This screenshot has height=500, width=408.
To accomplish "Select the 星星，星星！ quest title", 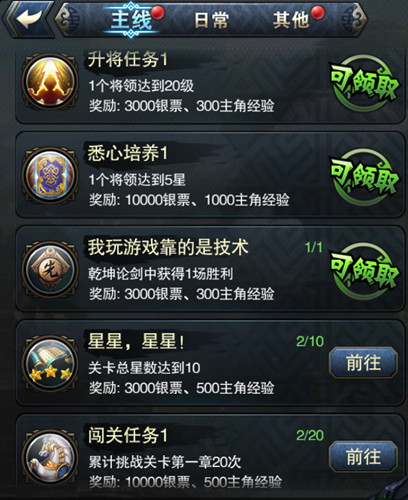I will (135, 341).
